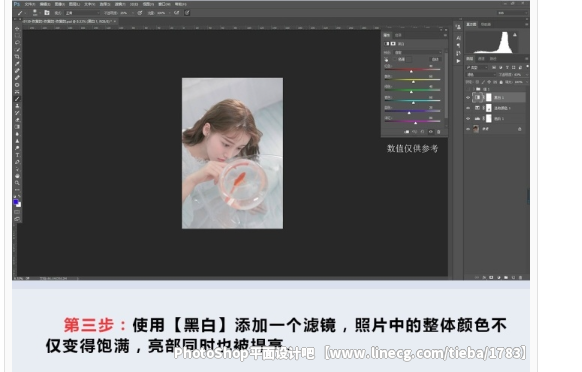This screenshot has height=372, width=582.
Task: Select the Lasso tool
Action: tap(17, 43)
